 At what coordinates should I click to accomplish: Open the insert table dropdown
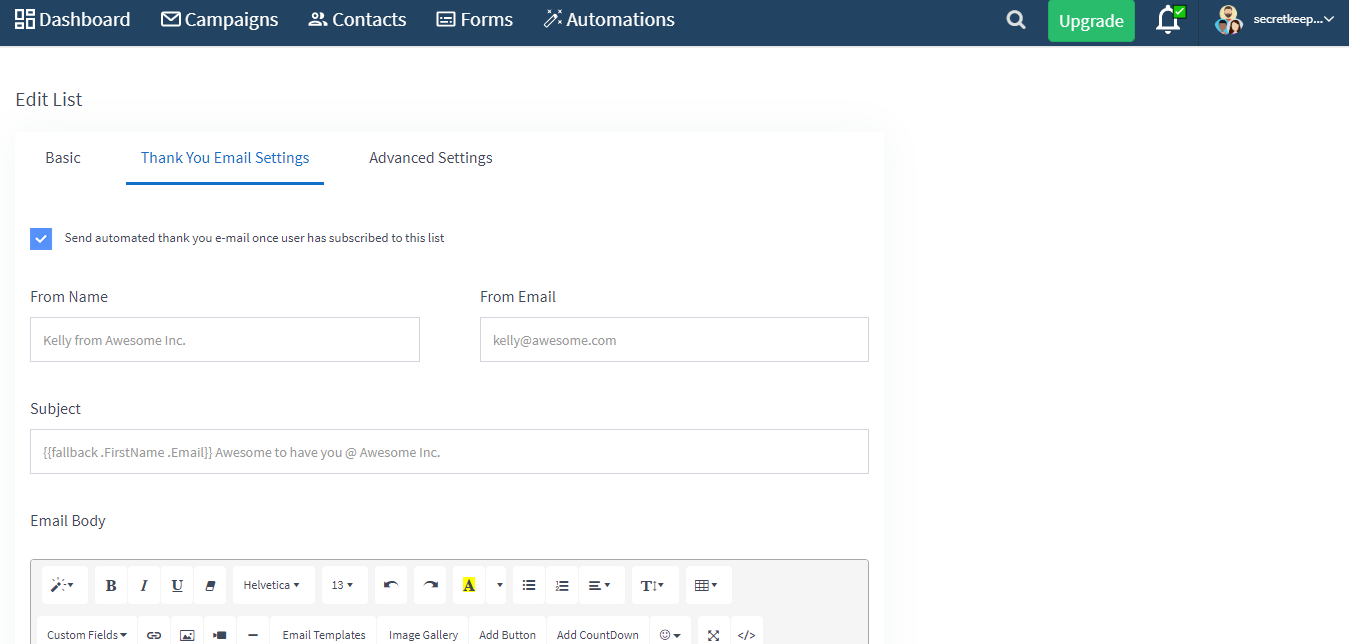click(x=708, y=585)
